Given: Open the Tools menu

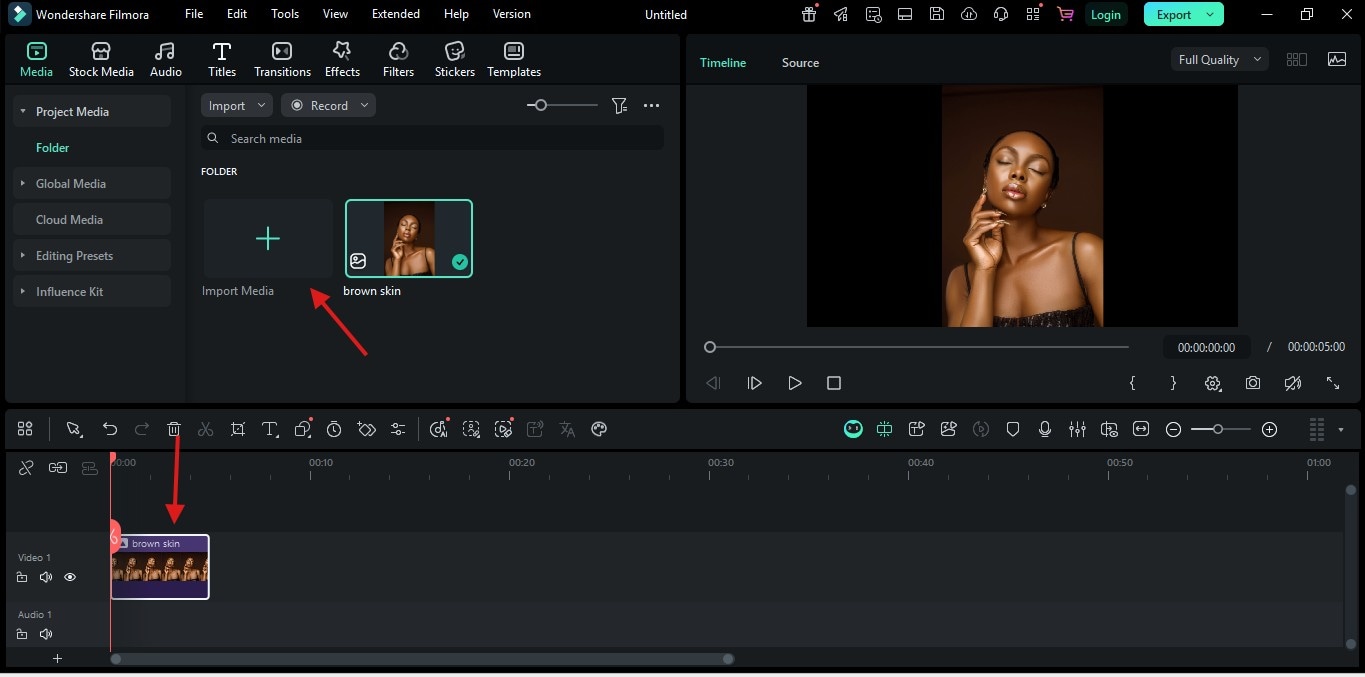Looking at the screenshot, I should coord(284,13).
